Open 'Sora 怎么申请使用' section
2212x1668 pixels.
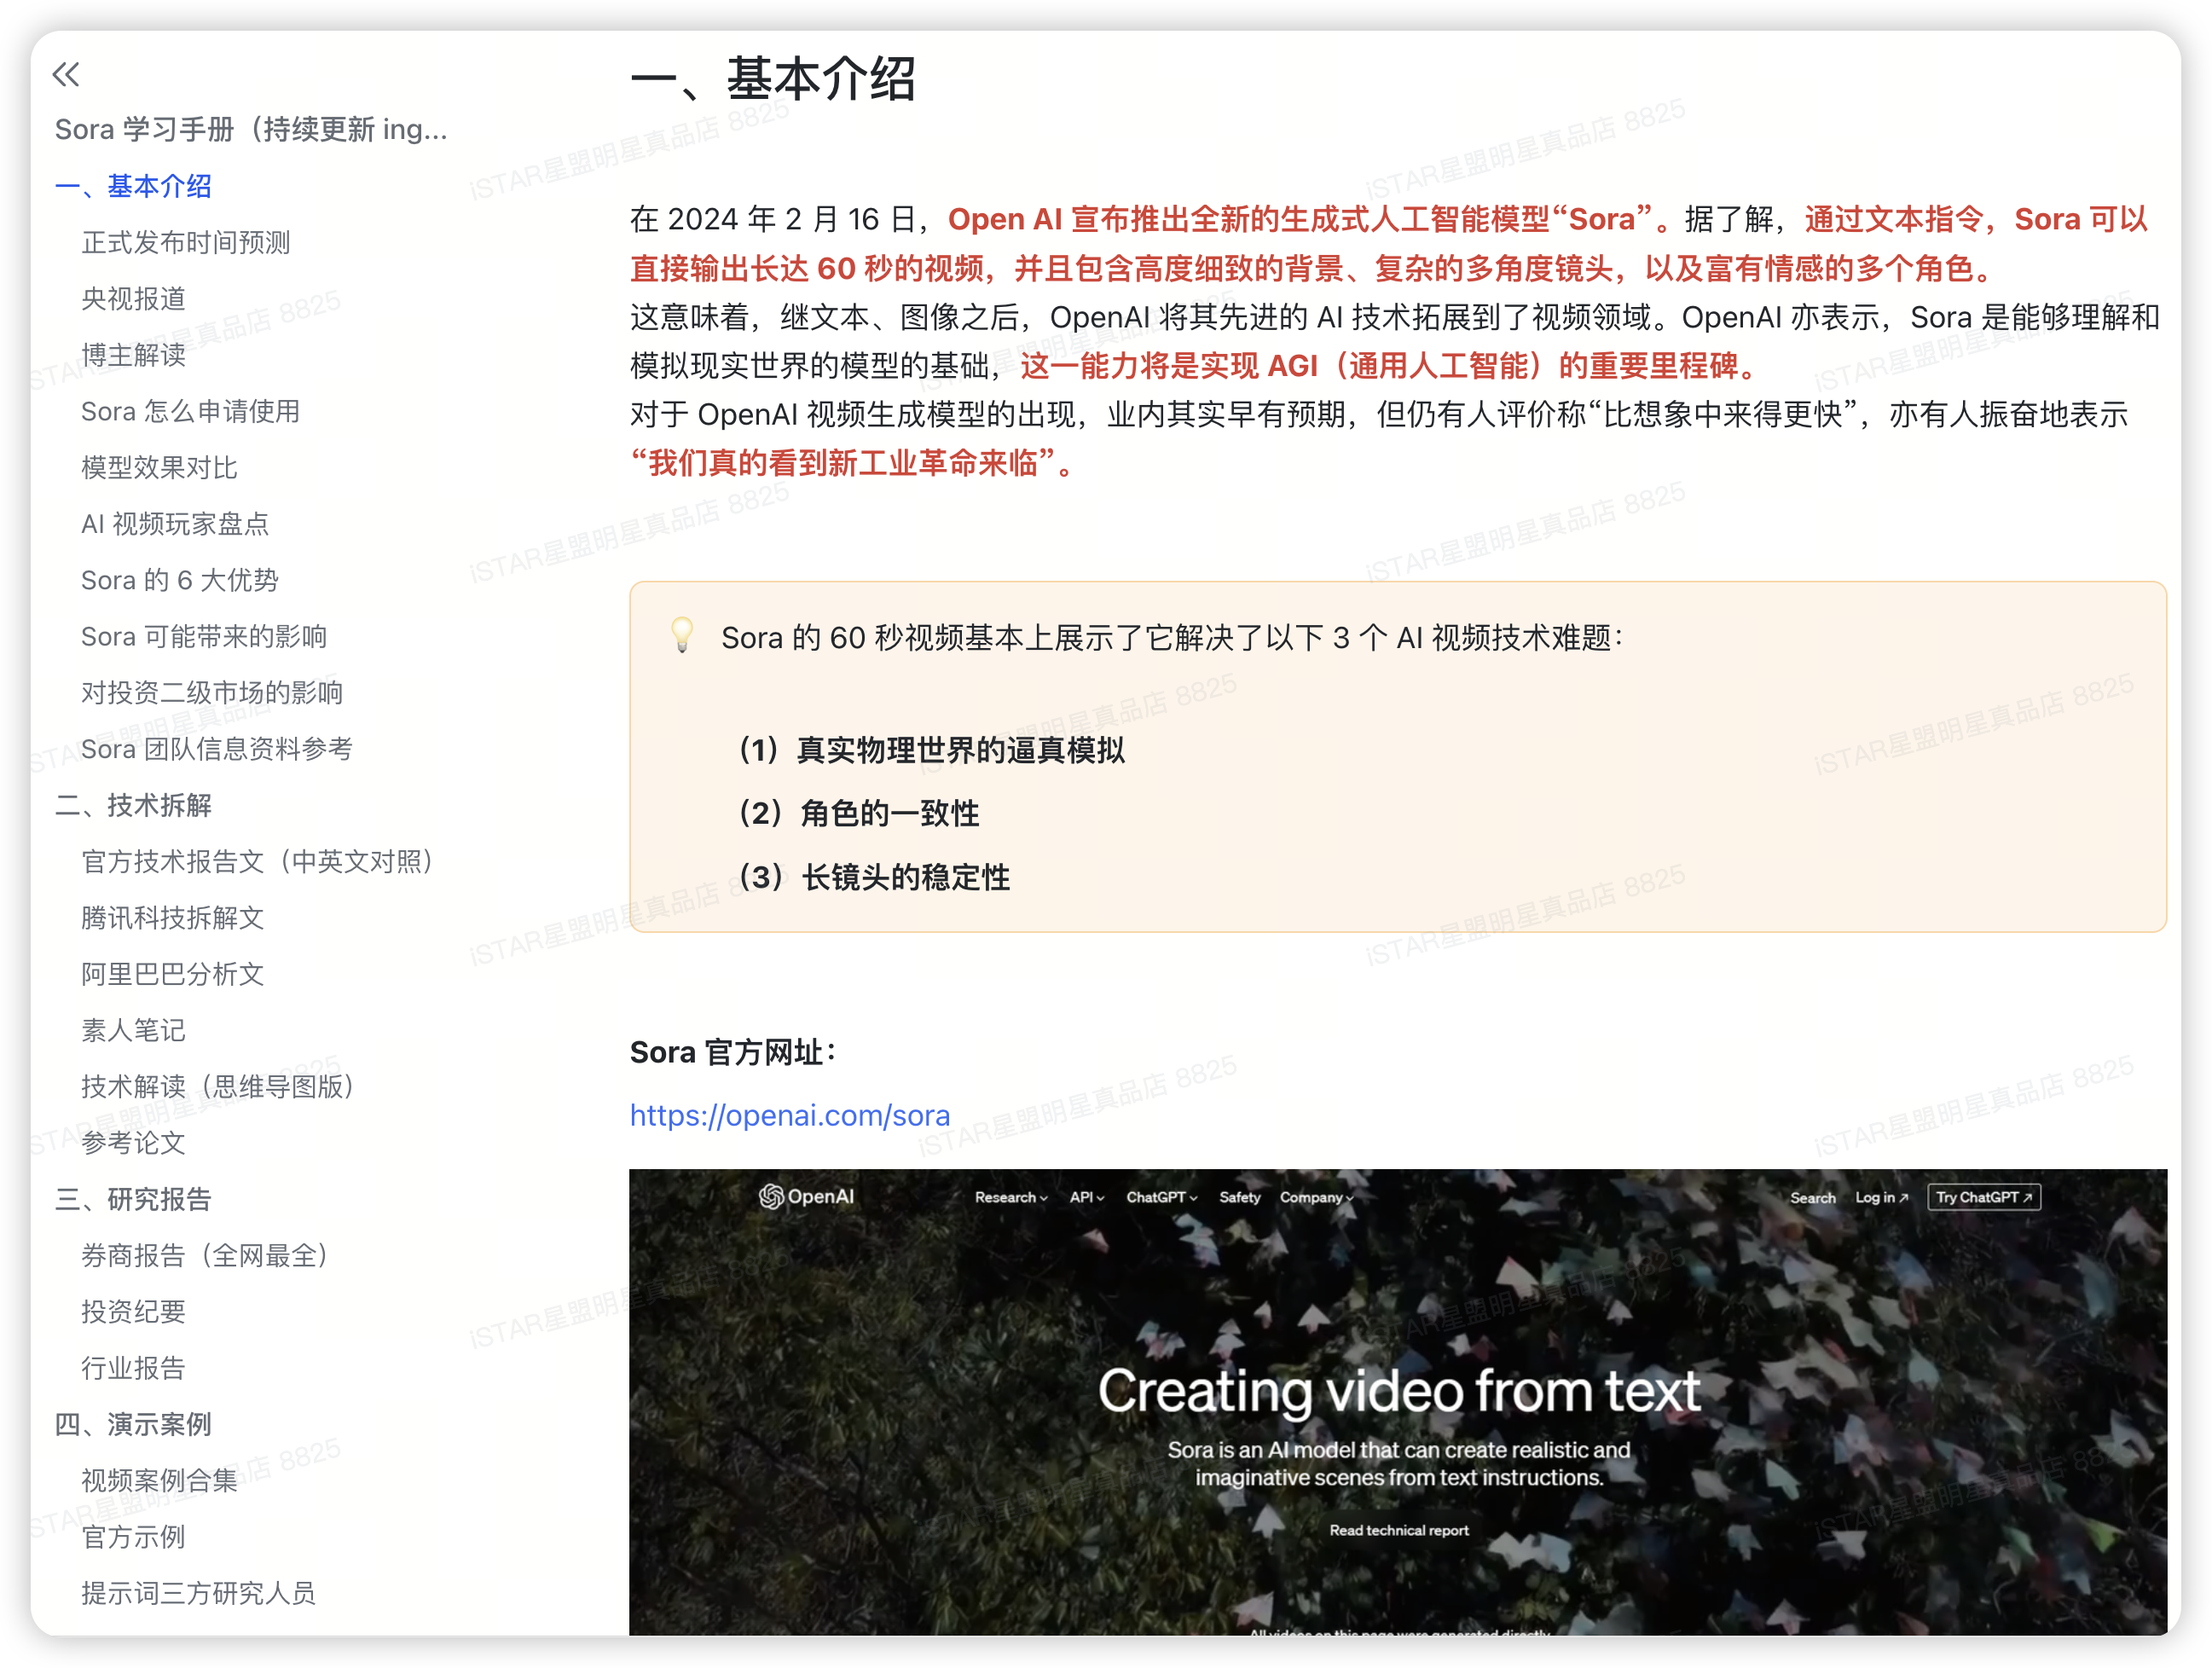pyautogui.click(x=190, y=411)
